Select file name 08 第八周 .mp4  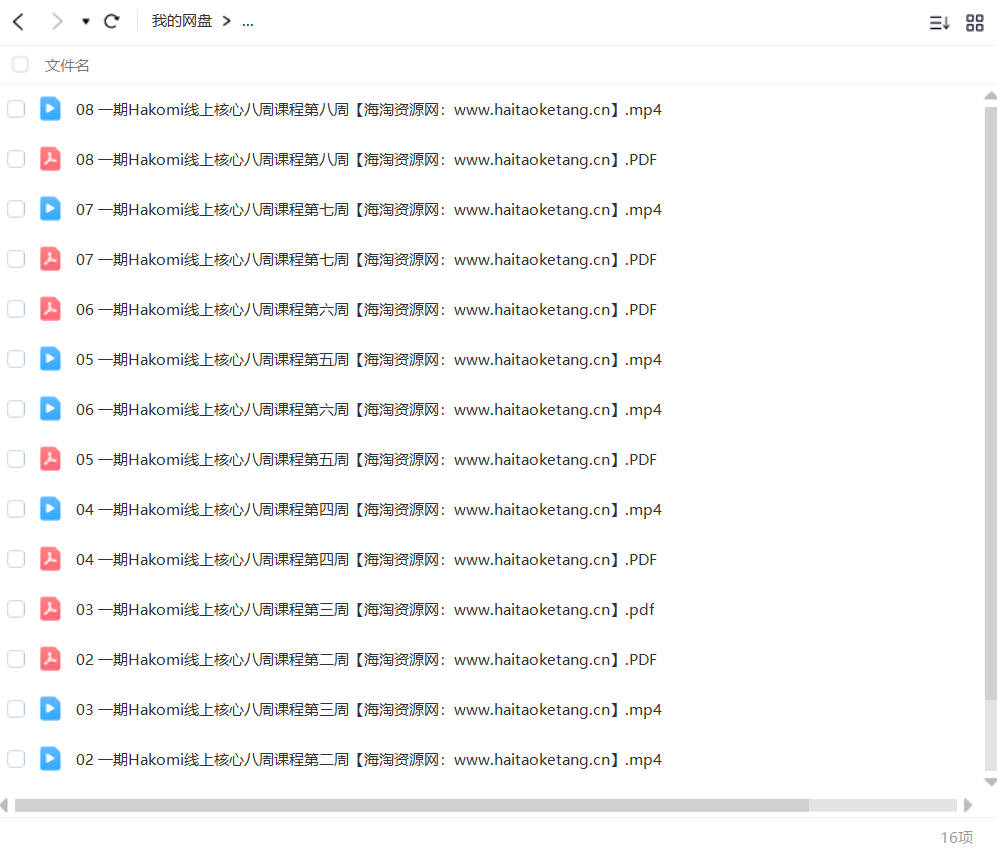[369, 110]
